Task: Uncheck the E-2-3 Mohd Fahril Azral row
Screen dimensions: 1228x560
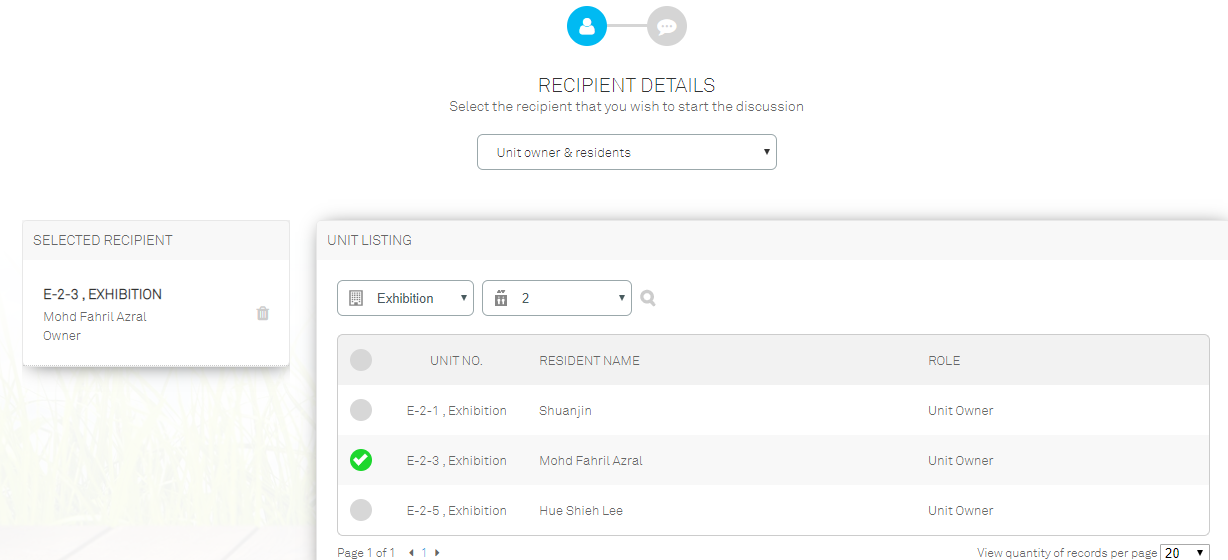Action: (361, 460)
